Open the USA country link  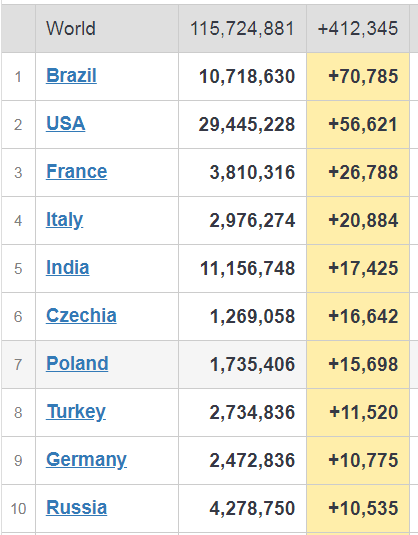coord(66,124)
